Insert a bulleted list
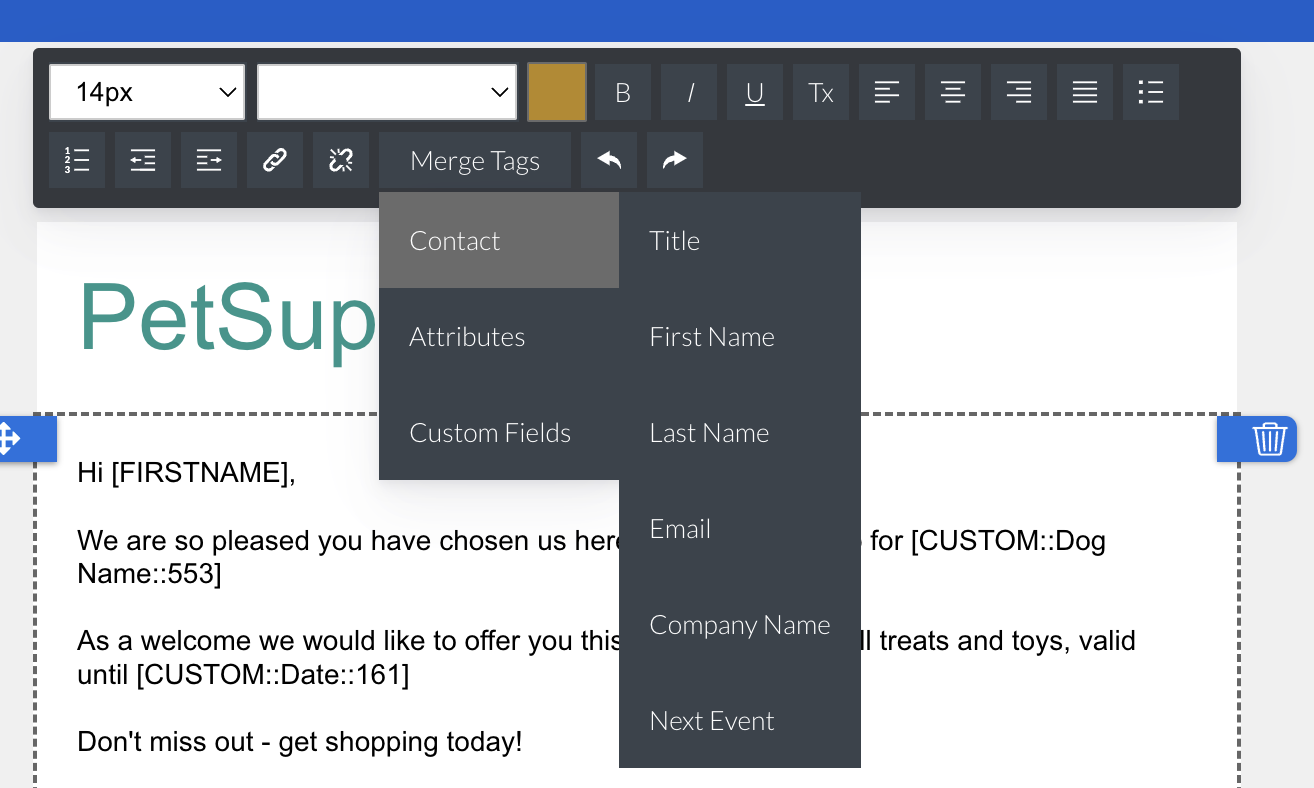The image size is (1314, 788). click(x=1151, y=93)
